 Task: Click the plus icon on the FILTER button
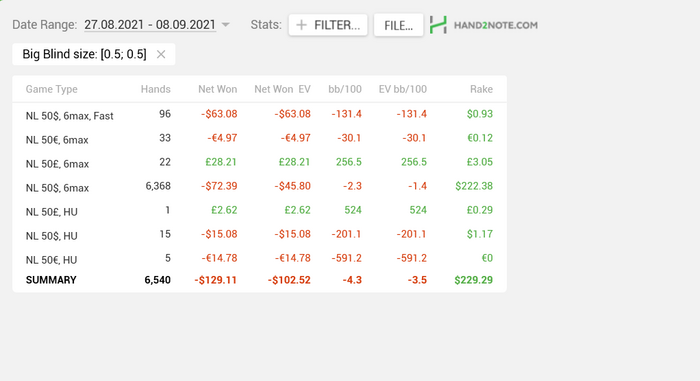[x=301, y=25]
